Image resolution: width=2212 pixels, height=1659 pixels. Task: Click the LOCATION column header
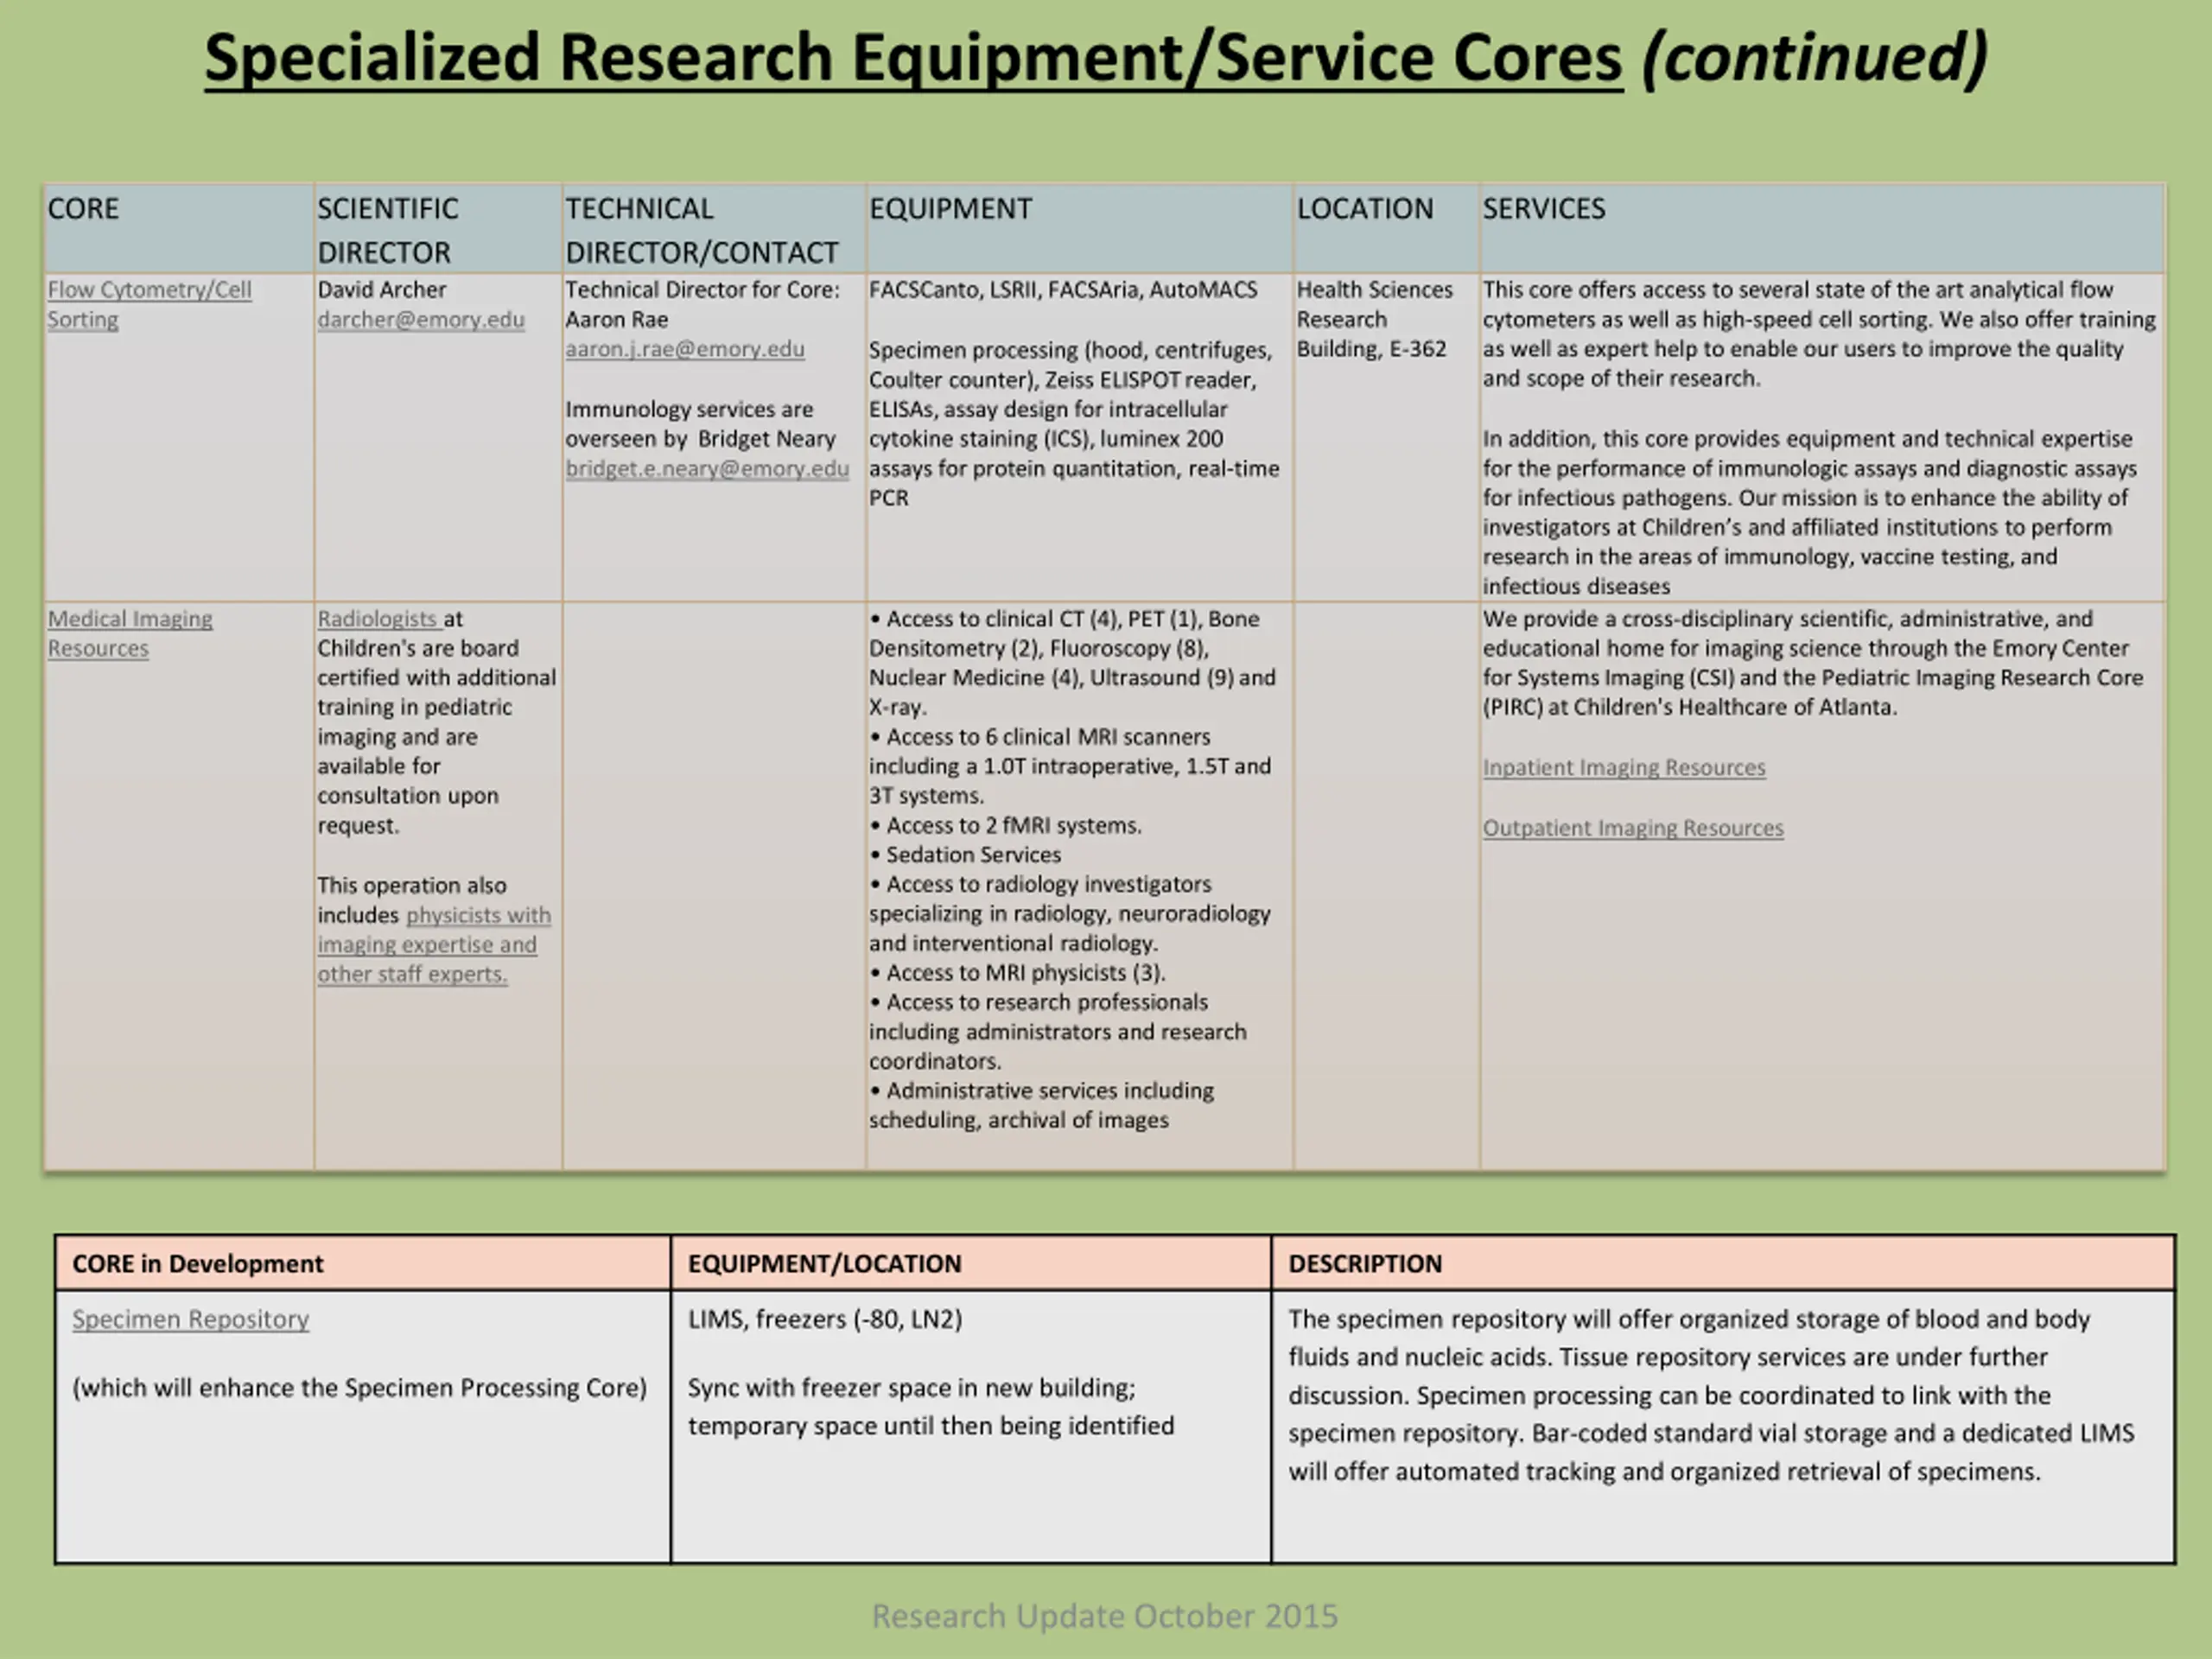pyautogui.click(x=1386, y=228)
